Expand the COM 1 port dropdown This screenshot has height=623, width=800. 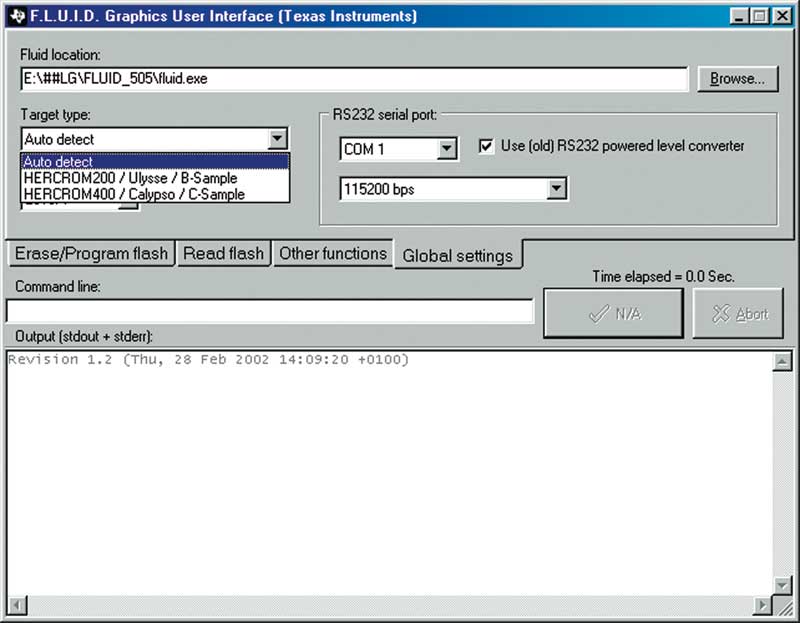pos(447,148)
